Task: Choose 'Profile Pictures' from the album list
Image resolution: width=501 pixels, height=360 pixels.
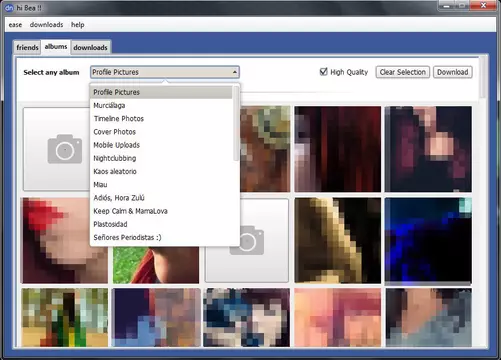Action: 161,92
